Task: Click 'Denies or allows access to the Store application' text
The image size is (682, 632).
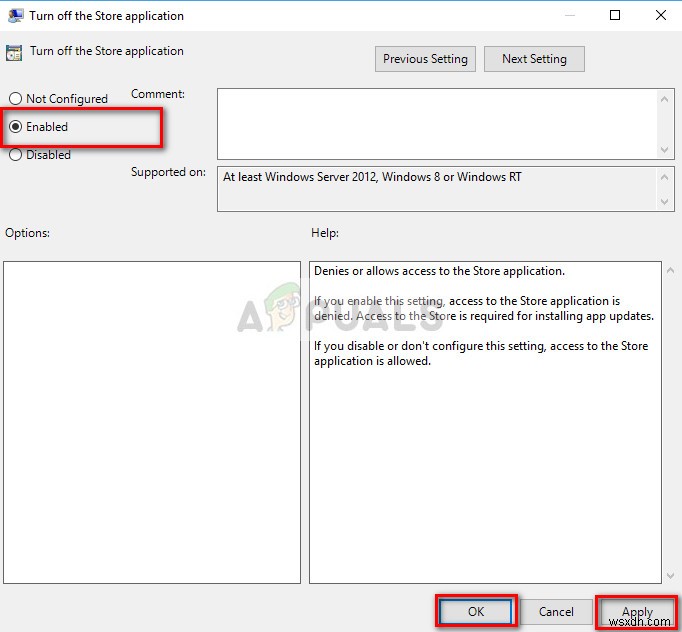Action: pos(439,271)
